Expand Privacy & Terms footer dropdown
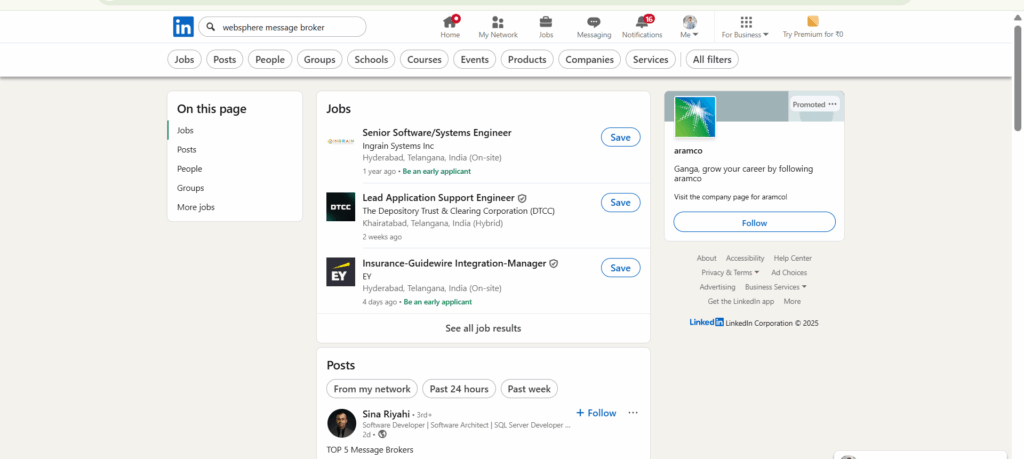The width and height of the screenshot is (1024, 459). tap(730, 272)
